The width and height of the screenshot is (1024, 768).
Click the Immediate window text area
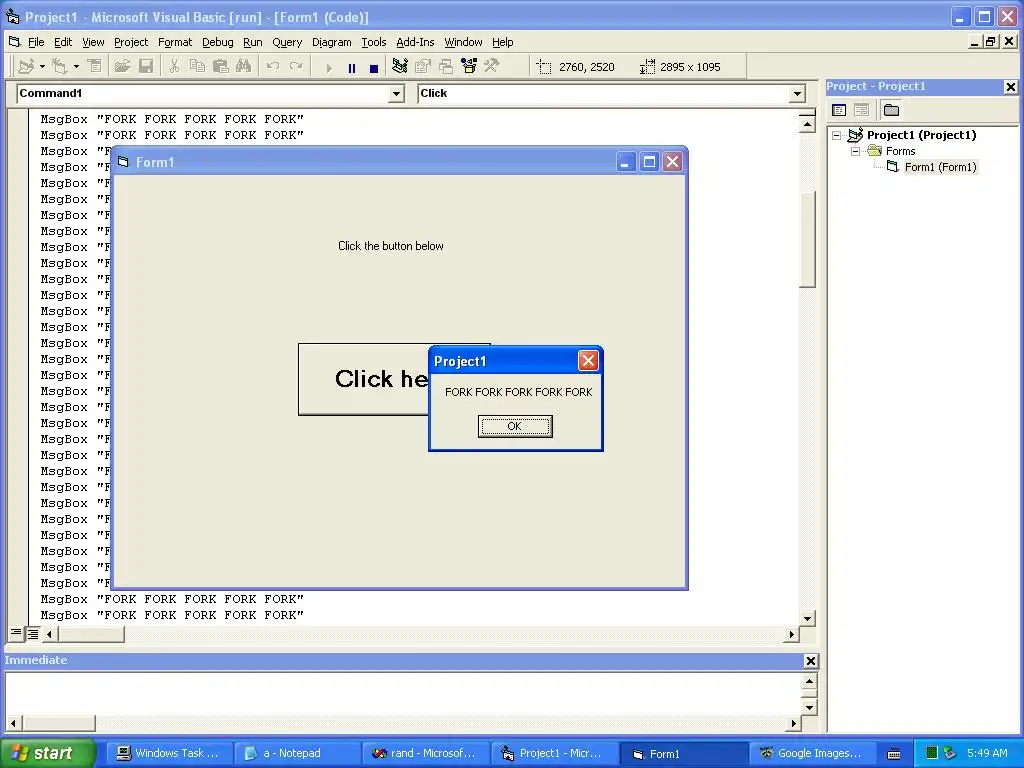coord(403,694)
